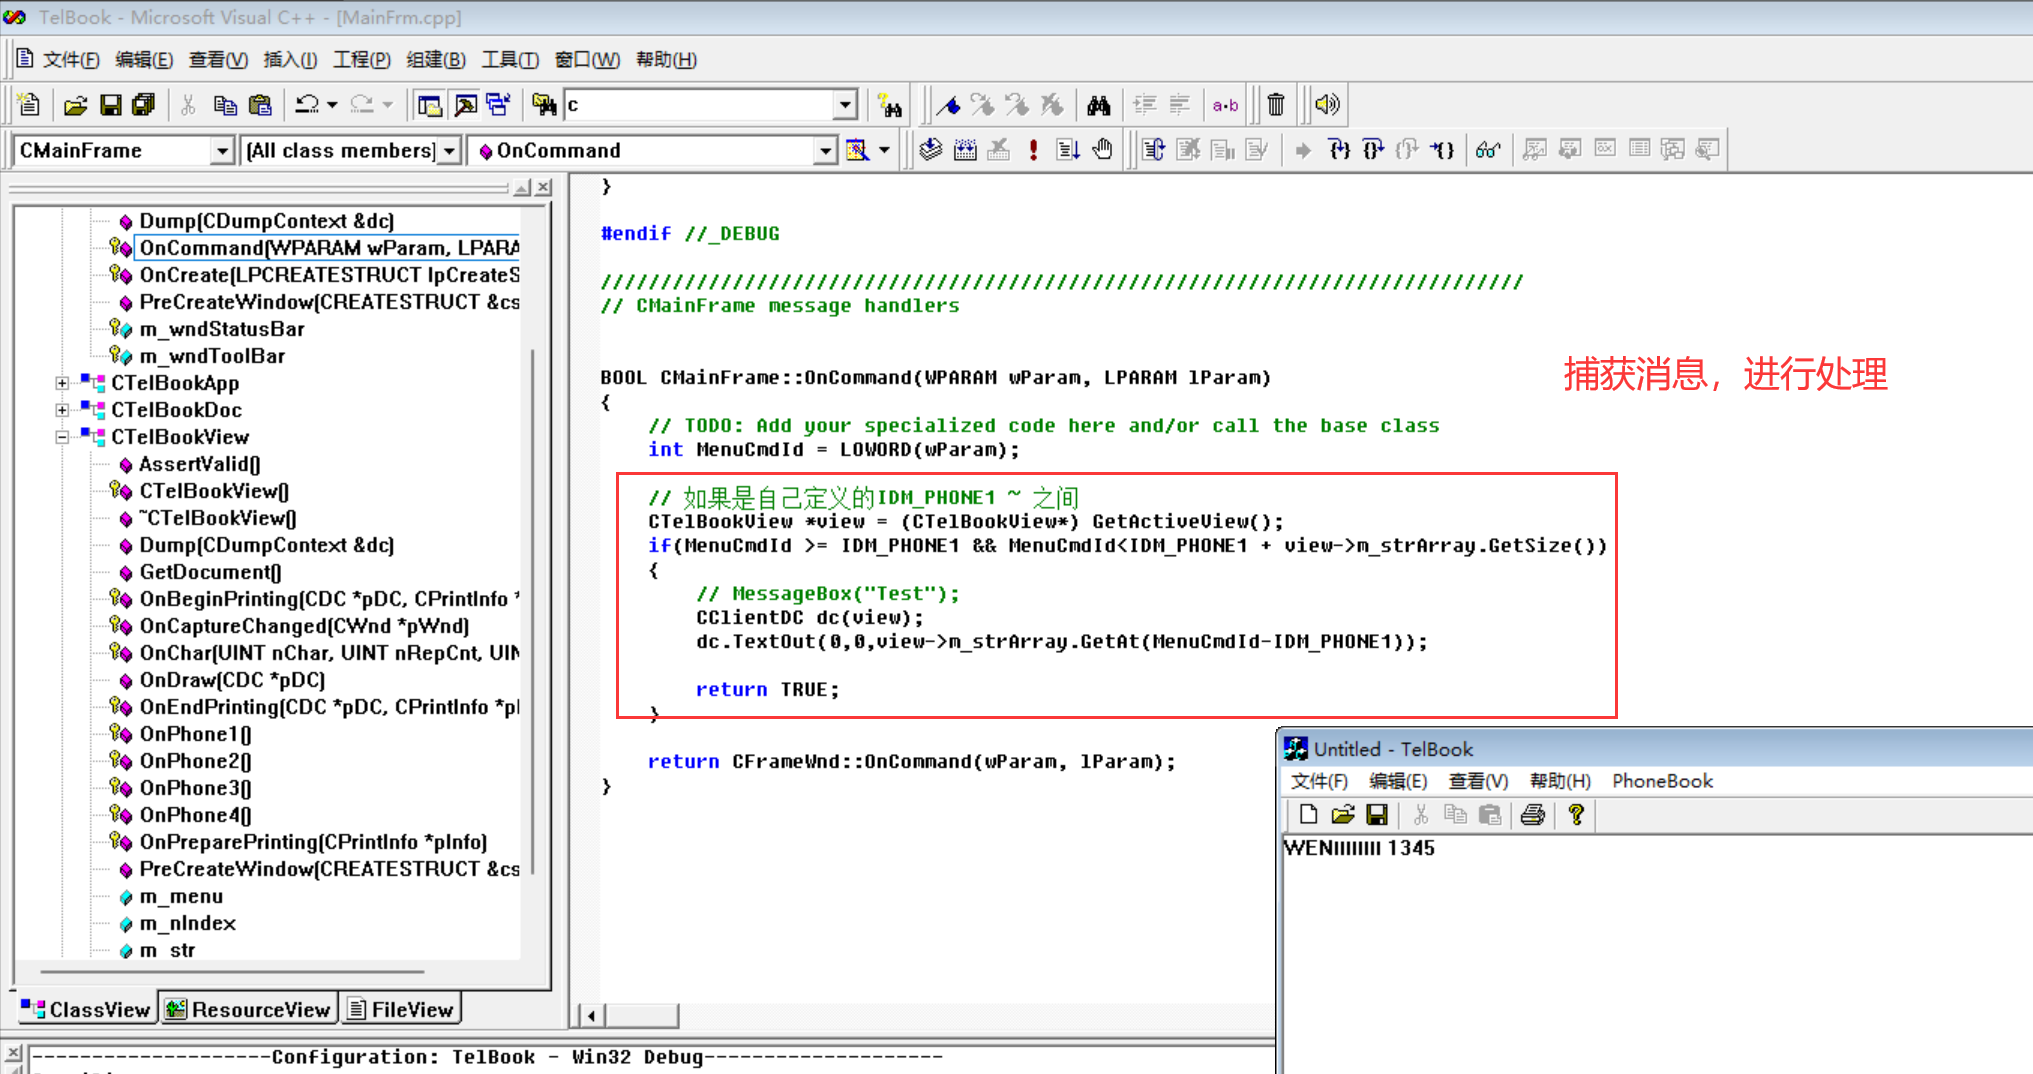Viewport: 2033px width, 1074px height.
Task: Open the PhoneBook menu in TelBook window
Action: pos(1662,781)
